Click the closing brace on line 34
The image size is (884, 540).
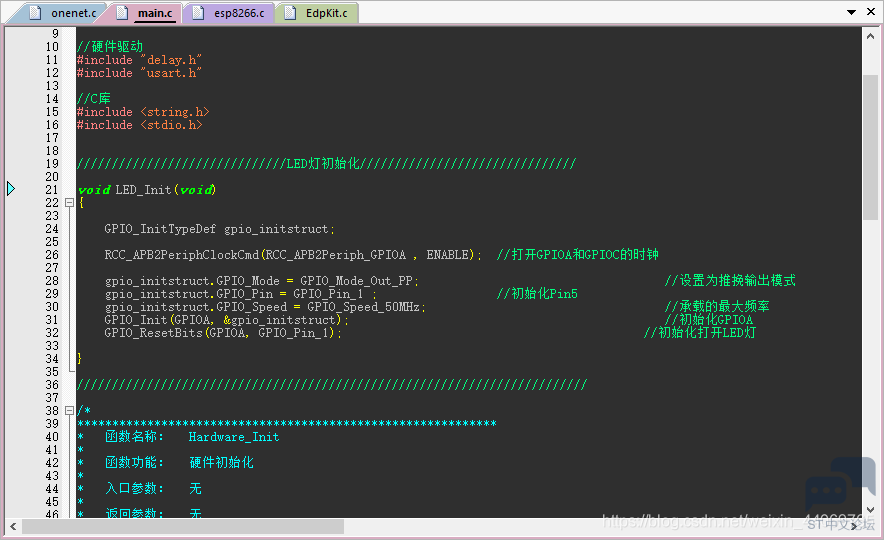79,358
